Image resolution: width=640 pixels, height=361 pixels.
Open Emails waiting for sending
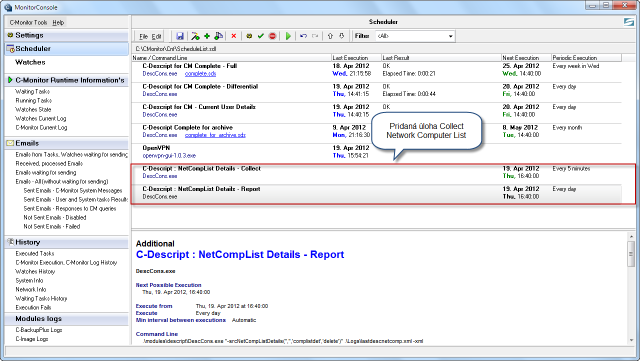[46, 172]
